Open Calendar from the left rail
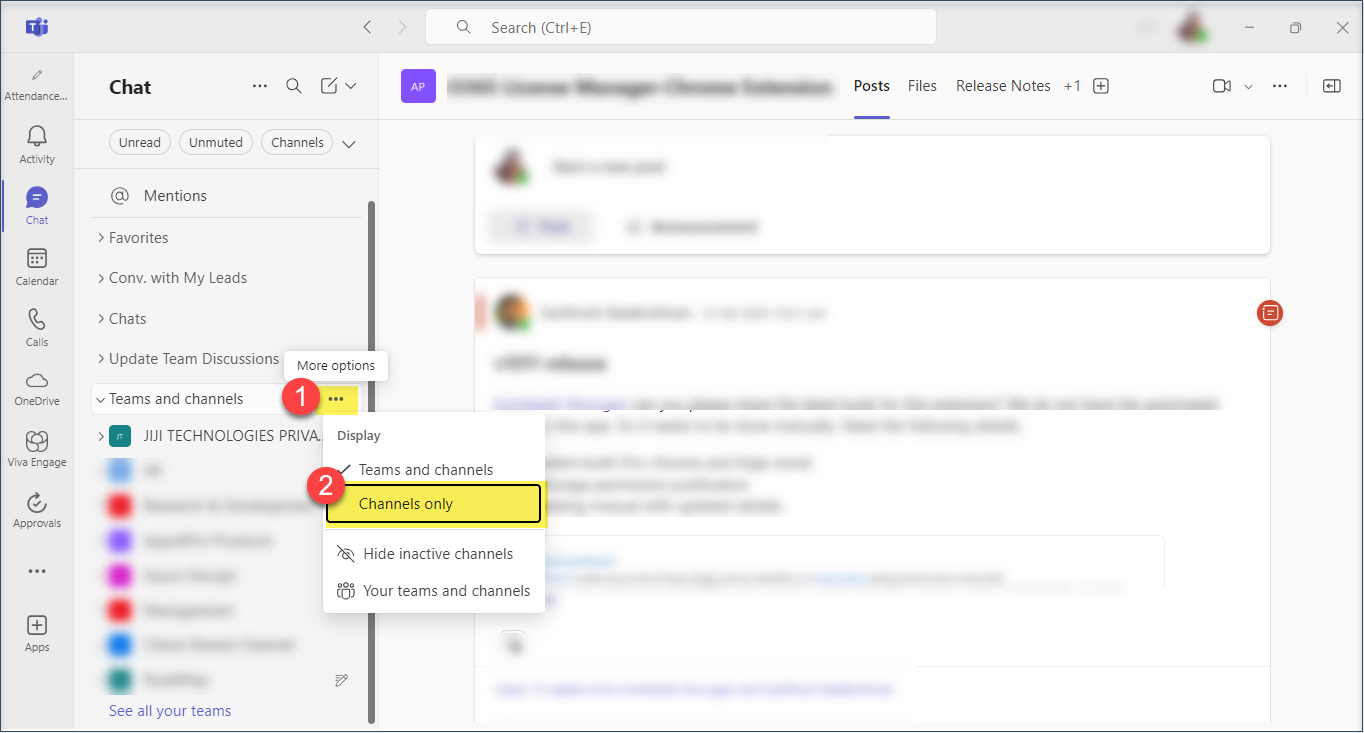1364x733 pixels. click(37, 266)
